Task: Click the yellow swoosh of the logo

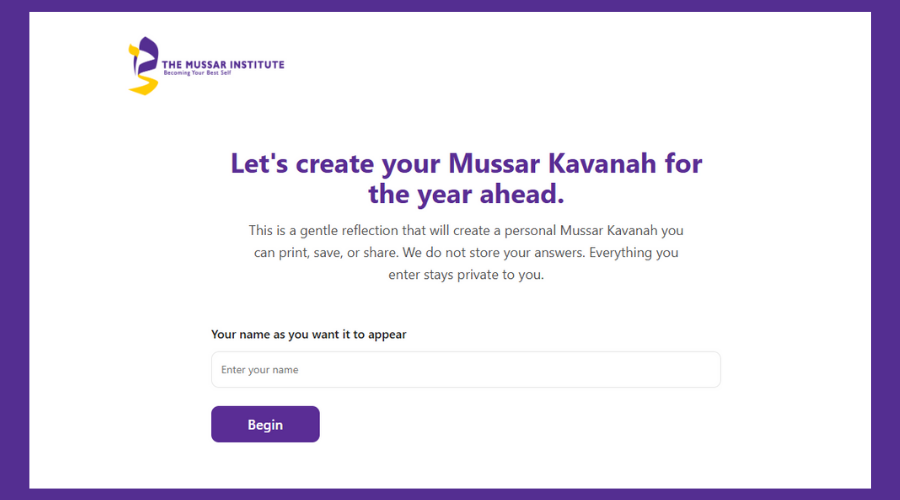Action: 143,86
